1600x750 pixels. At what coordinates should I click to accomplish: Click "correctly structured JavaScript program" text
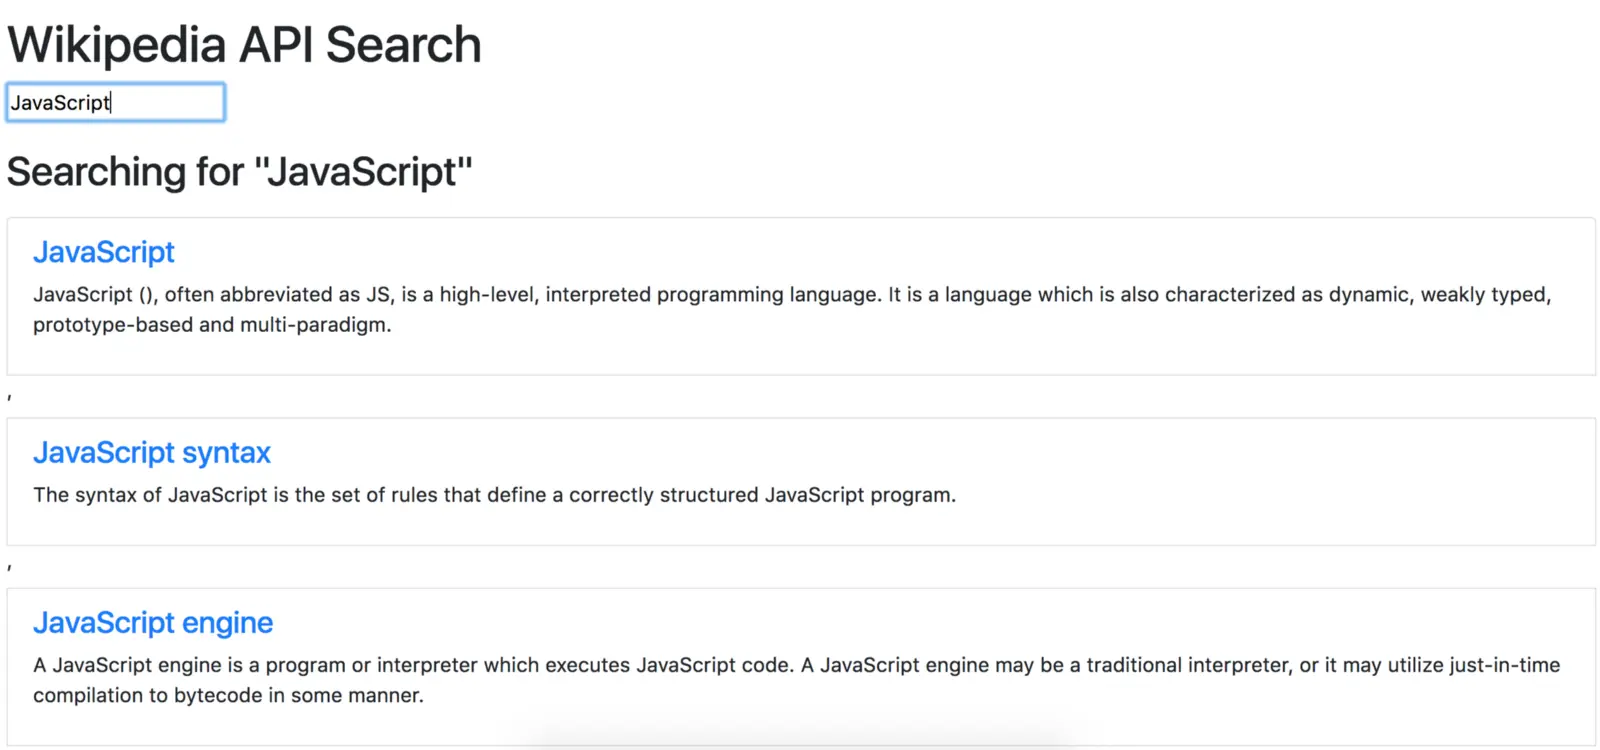[762, 495]
